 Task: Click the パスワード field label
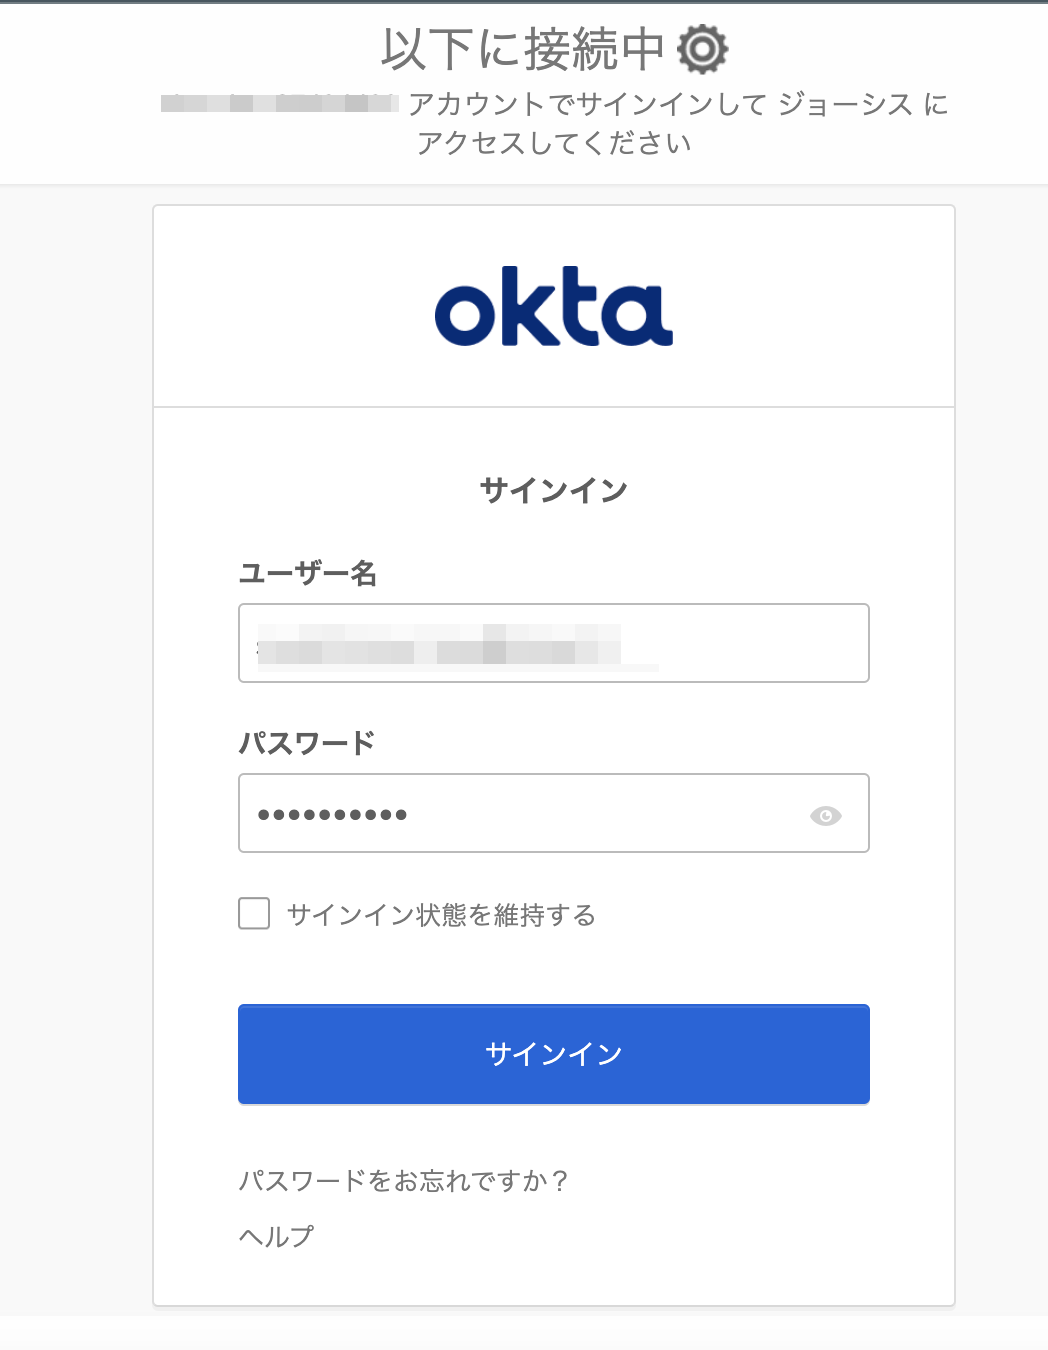click(x=306, y=743)
